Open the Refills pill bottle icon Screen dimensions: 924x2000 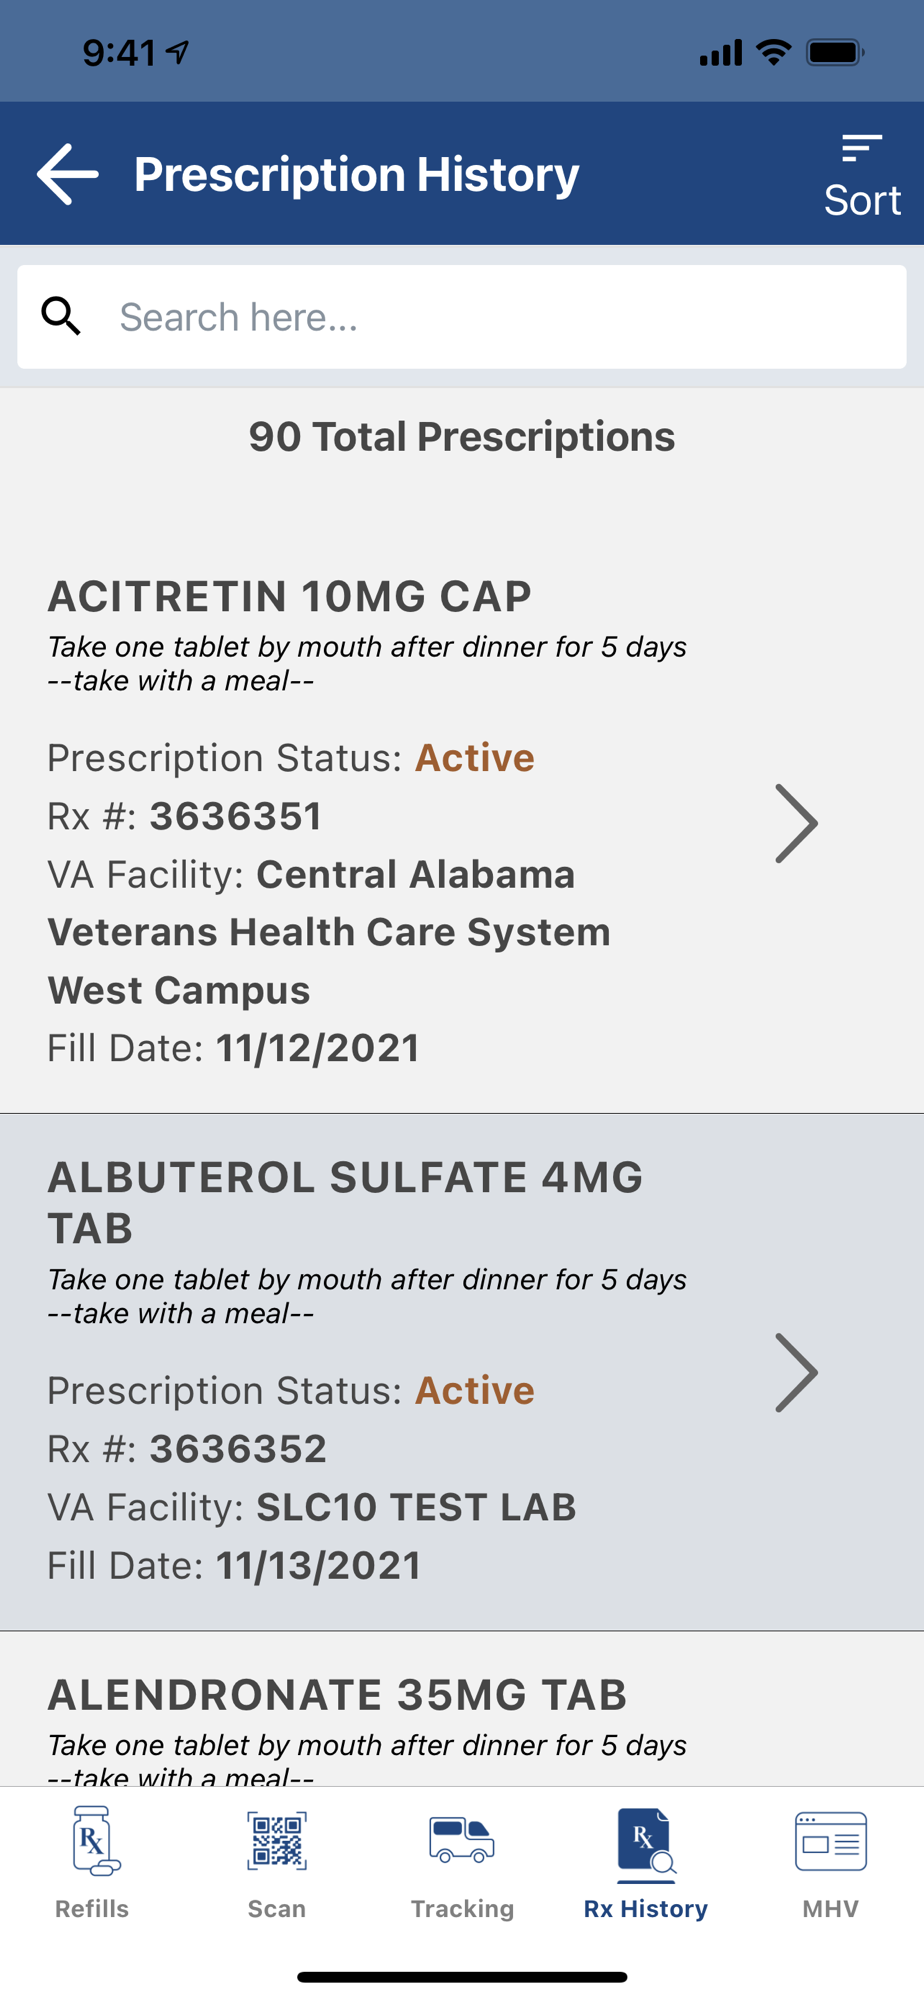coord(94,1839)
